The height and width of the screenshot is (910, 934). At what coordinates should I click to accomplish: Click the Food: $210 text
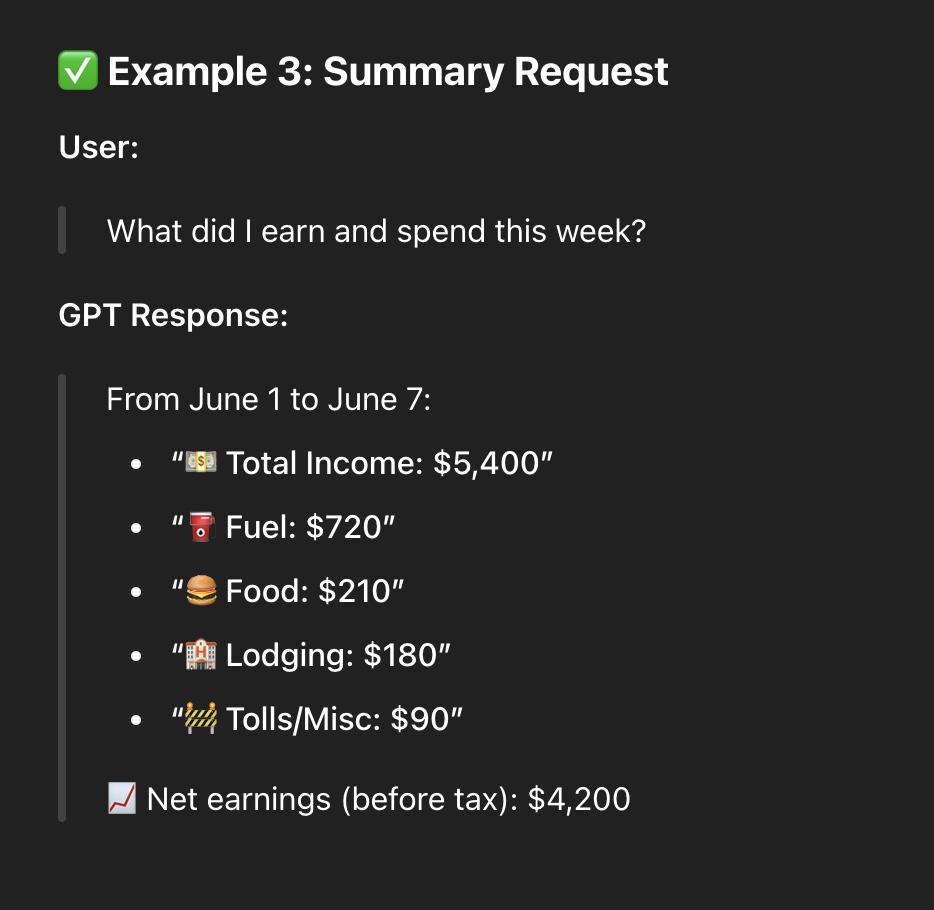pyautogui.click(x=315, y=591)
